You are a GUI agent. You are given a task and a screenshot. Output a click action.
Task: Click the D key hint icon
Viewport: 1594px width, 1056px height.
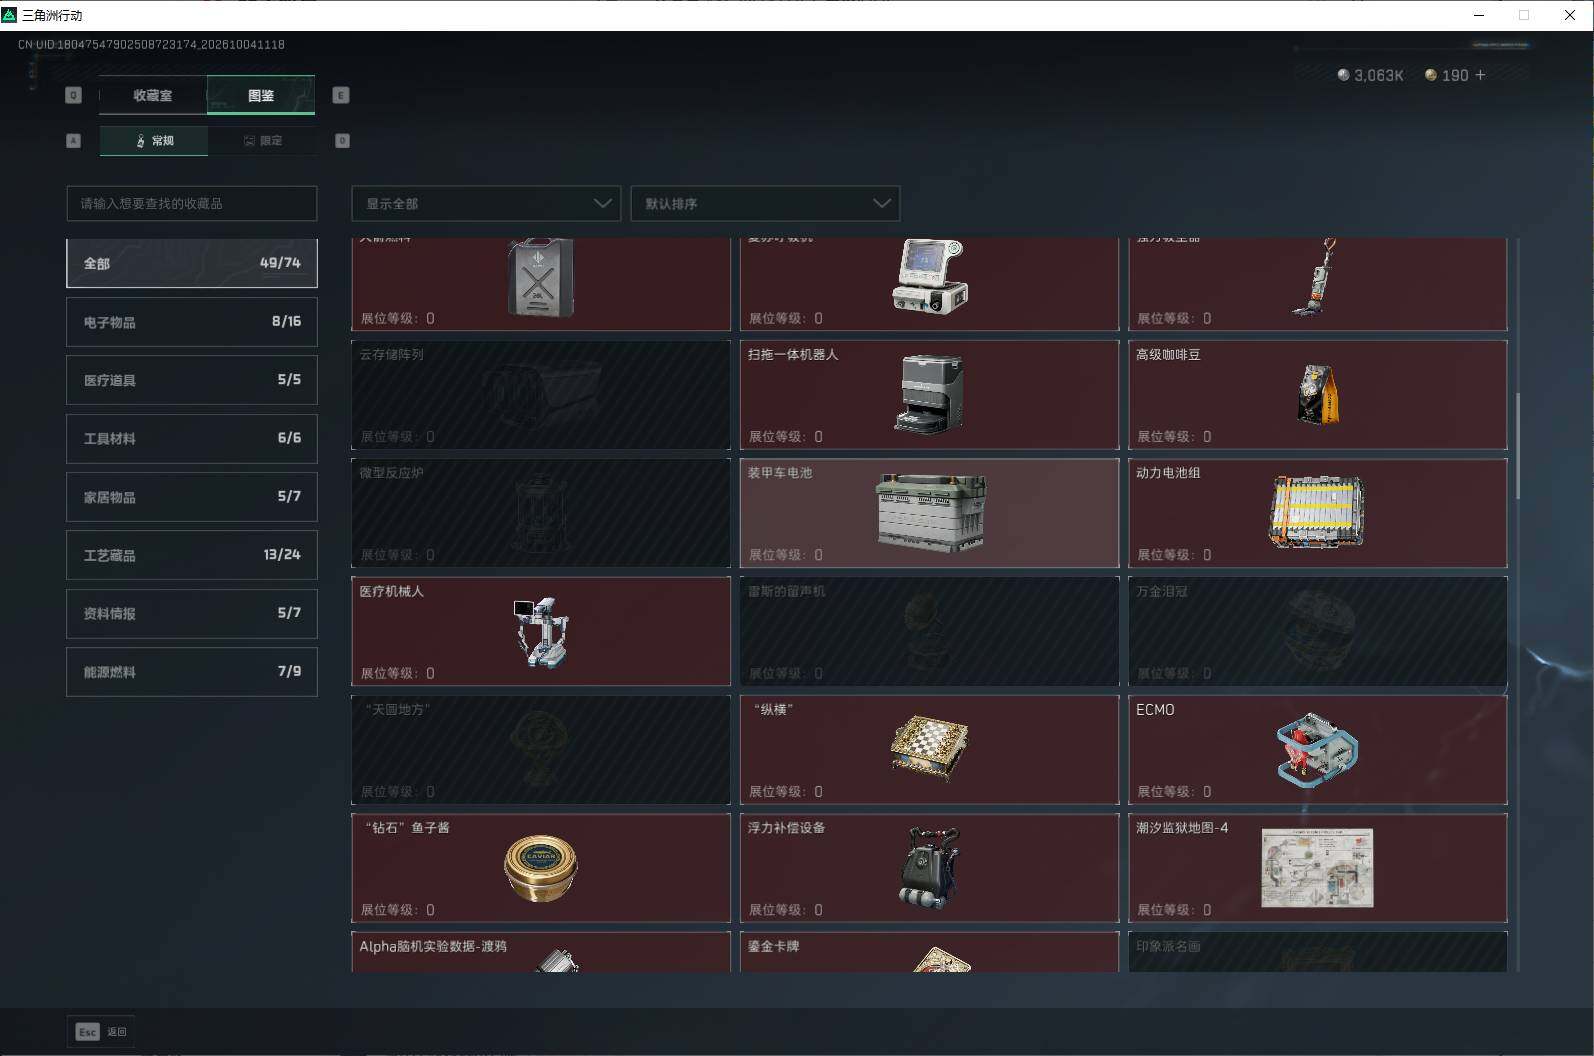342,141
